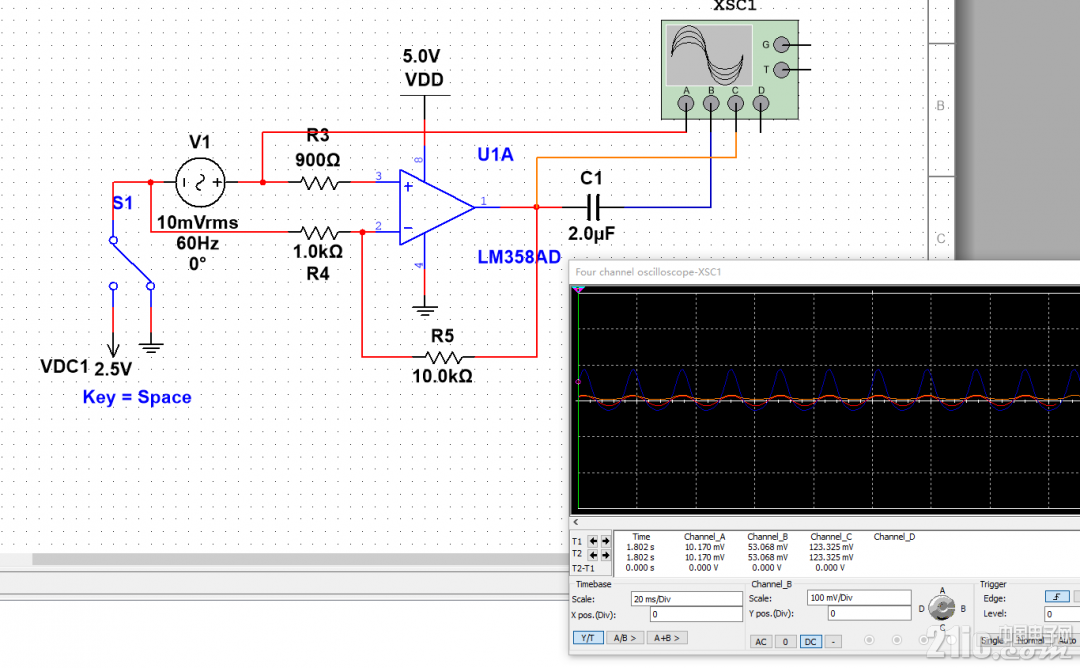Choose Single trigger mode
Screen dimensions: 1080x668
coord(992,640)
